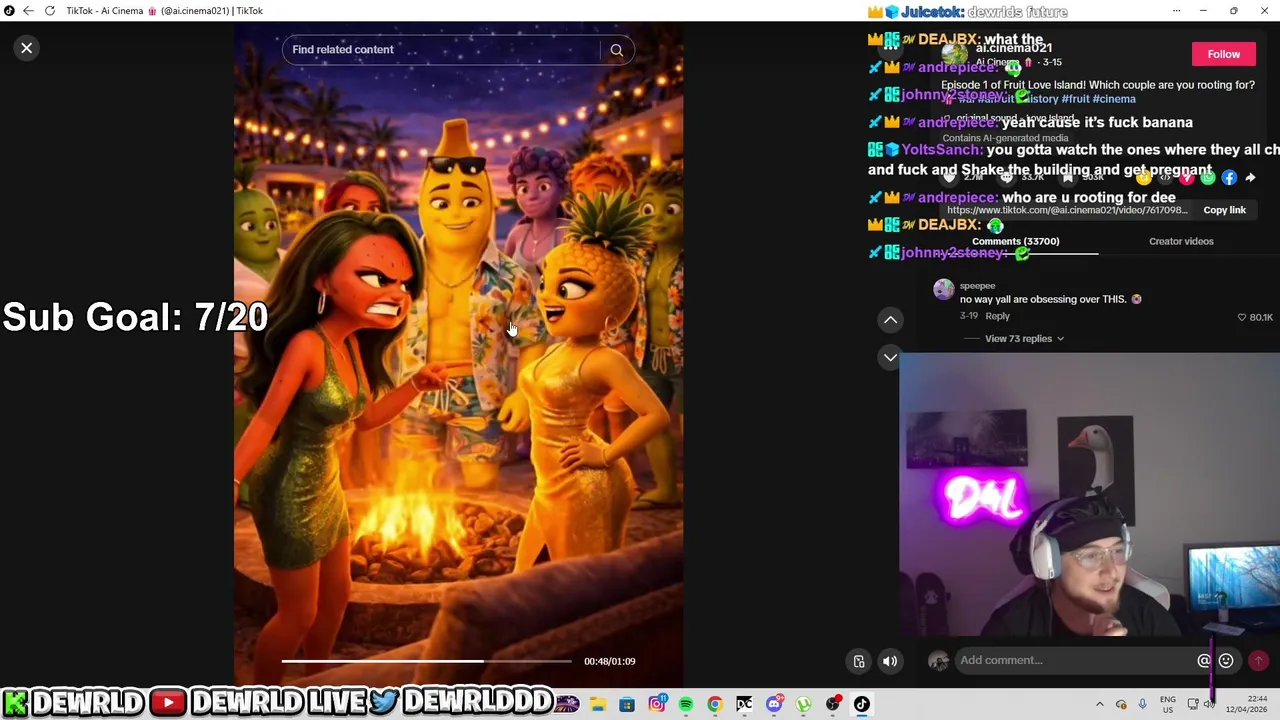This screenshot has width=1280, height=720.
Task: Open OBS Studio from taskbar
Action: pos(833,704)
